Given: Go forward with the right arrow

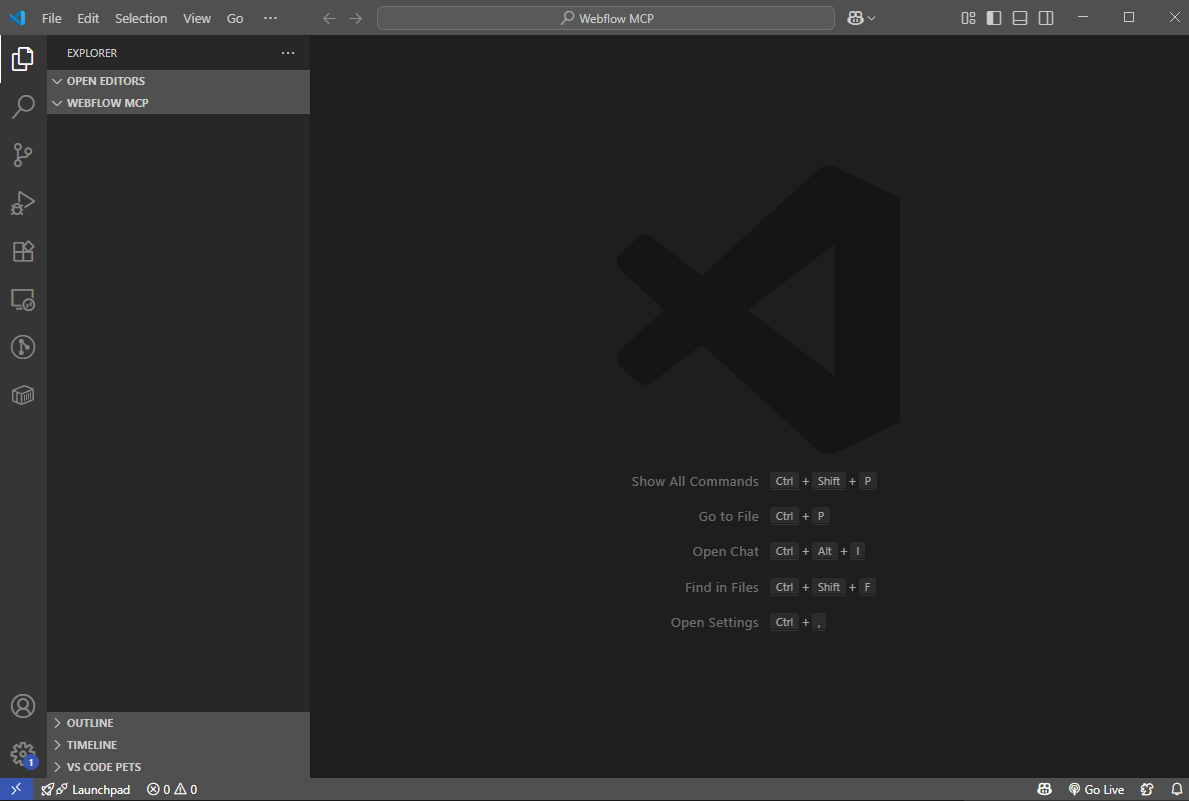Looking at the screenshot, I should (356, 18).
